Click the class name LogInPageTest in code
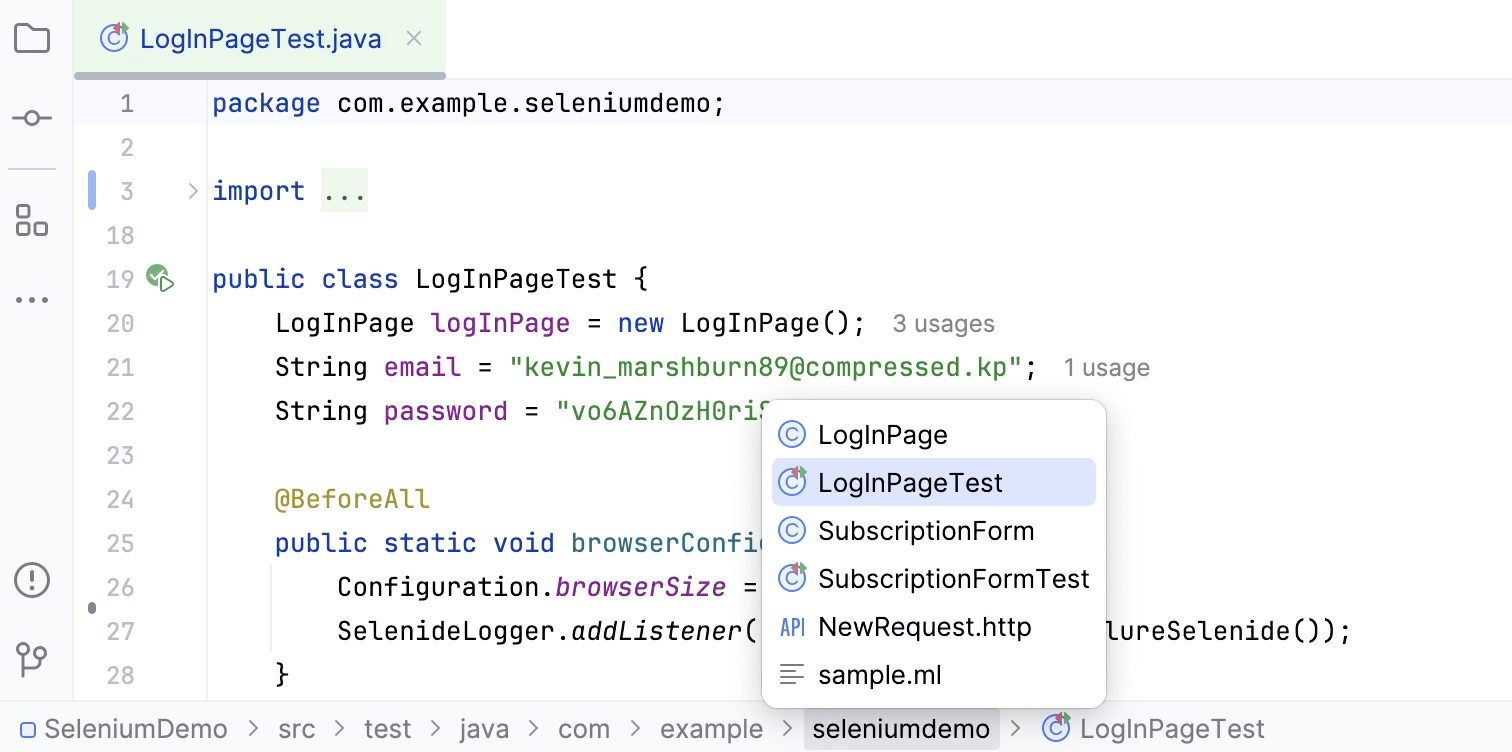 [517, 279]
